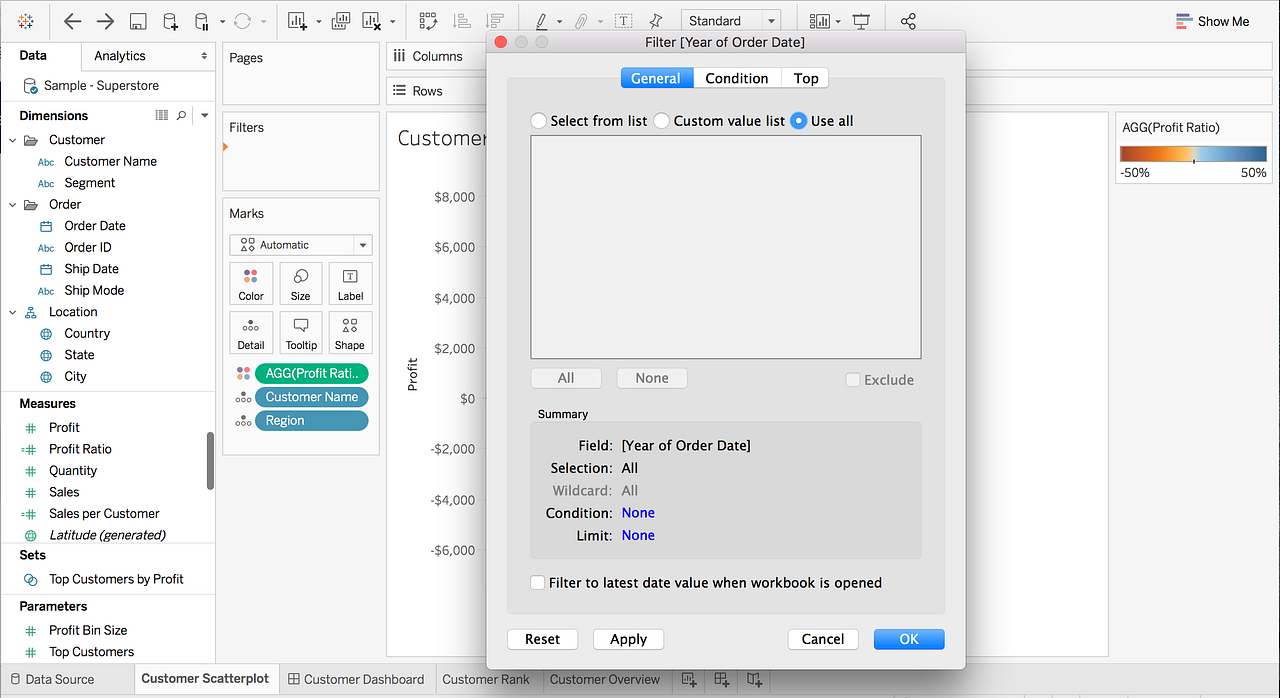This screenshot has height=698, width=1280.
Task: Clear the sheet using the toolbar icon
Action: [x=372, y=21]
